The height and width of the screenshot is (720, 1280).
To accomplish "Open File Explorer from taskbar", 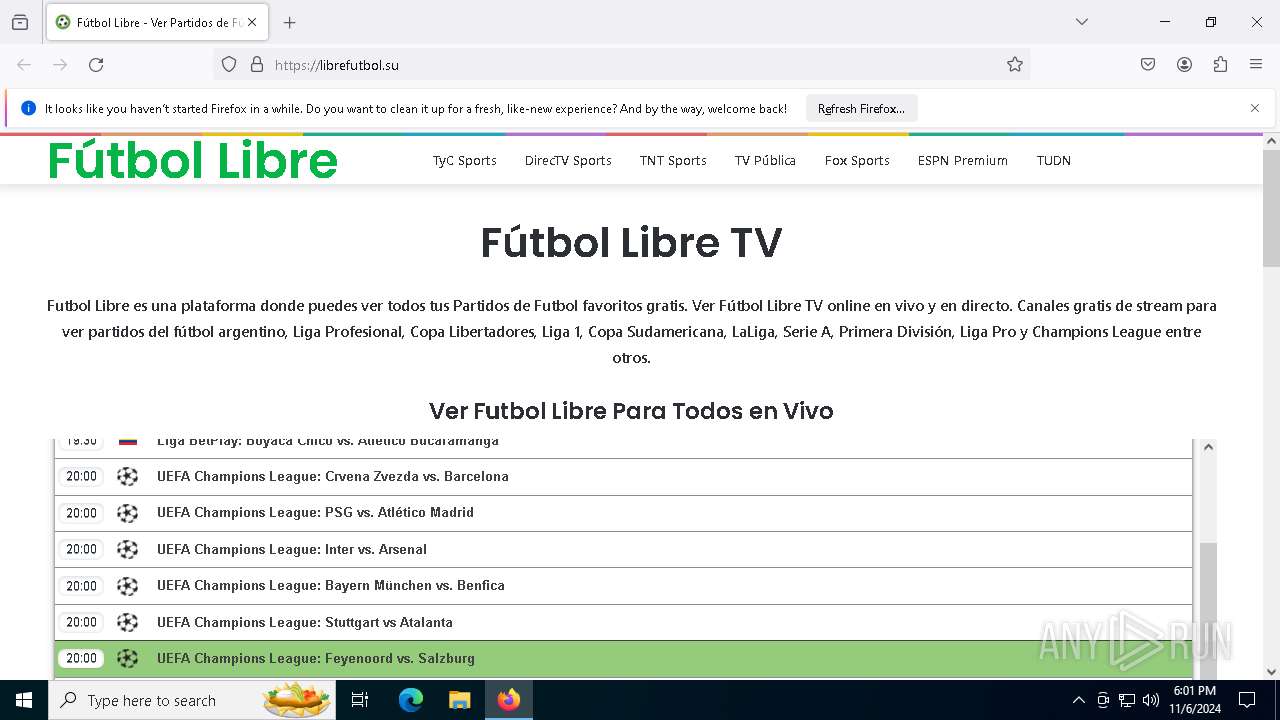I will (459, 700).
